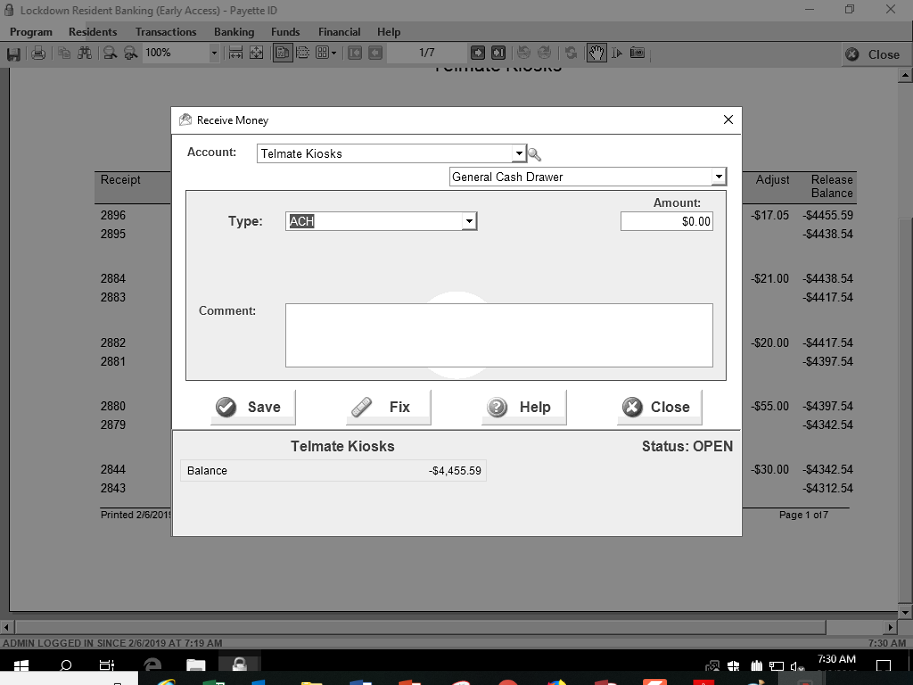The width and height of the screenshot is (913, 685).
Task: Open the Type dropdown showing ACH
Action: (x=469, y=221)
